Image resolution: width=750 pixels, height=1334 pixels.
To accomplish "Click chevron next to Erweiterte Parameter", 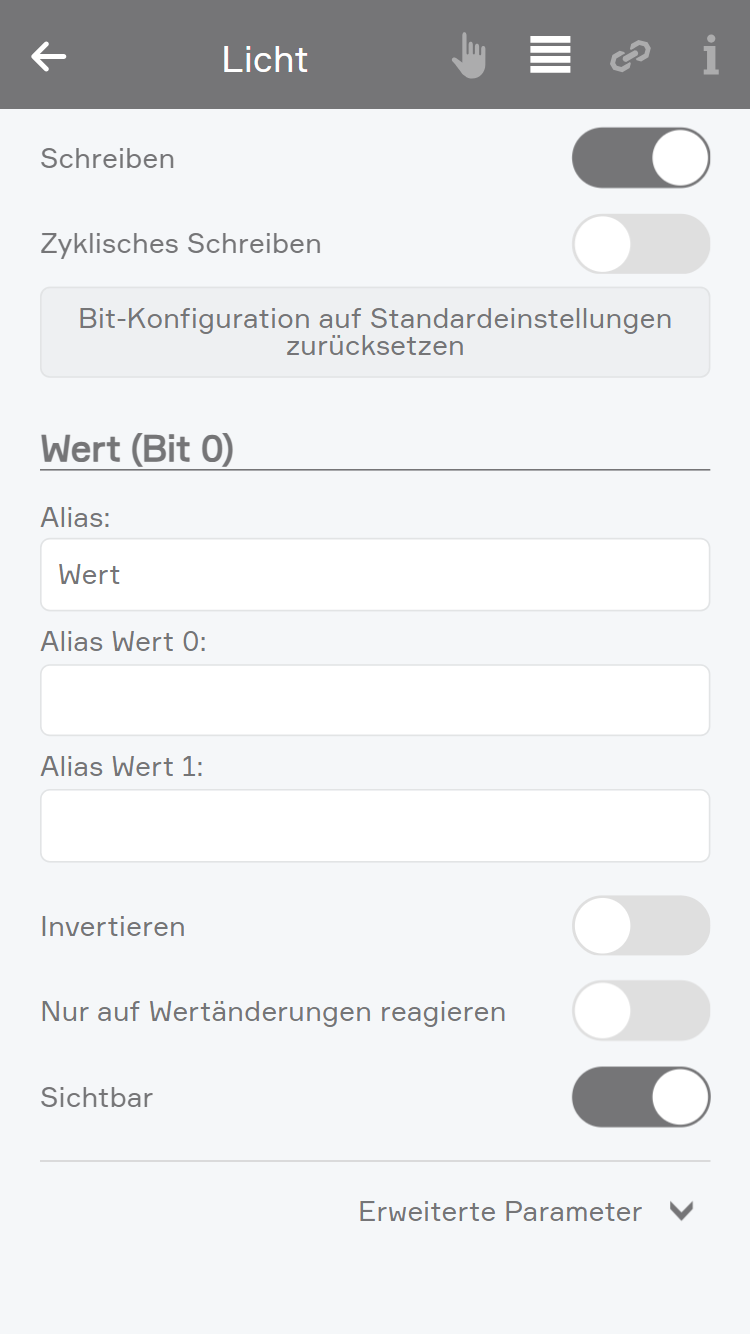I will (681, 1211).
